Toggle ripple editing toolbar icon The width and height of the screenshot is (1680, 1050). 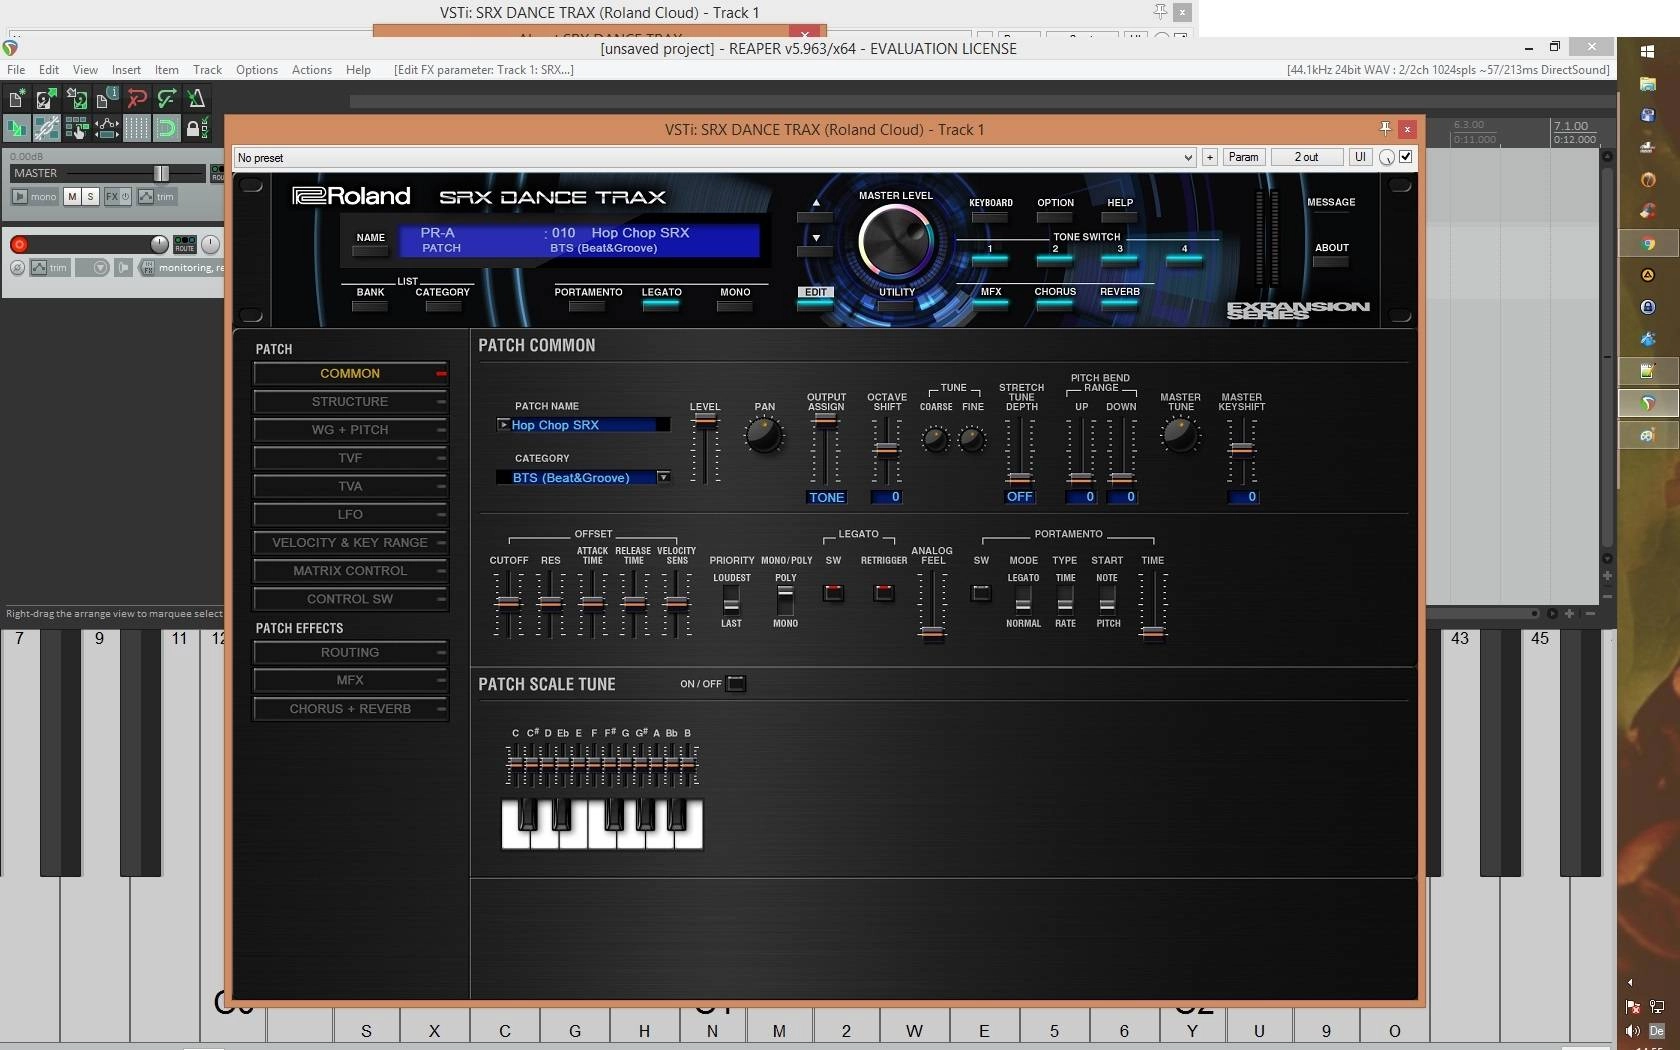[x=76, y=128]
